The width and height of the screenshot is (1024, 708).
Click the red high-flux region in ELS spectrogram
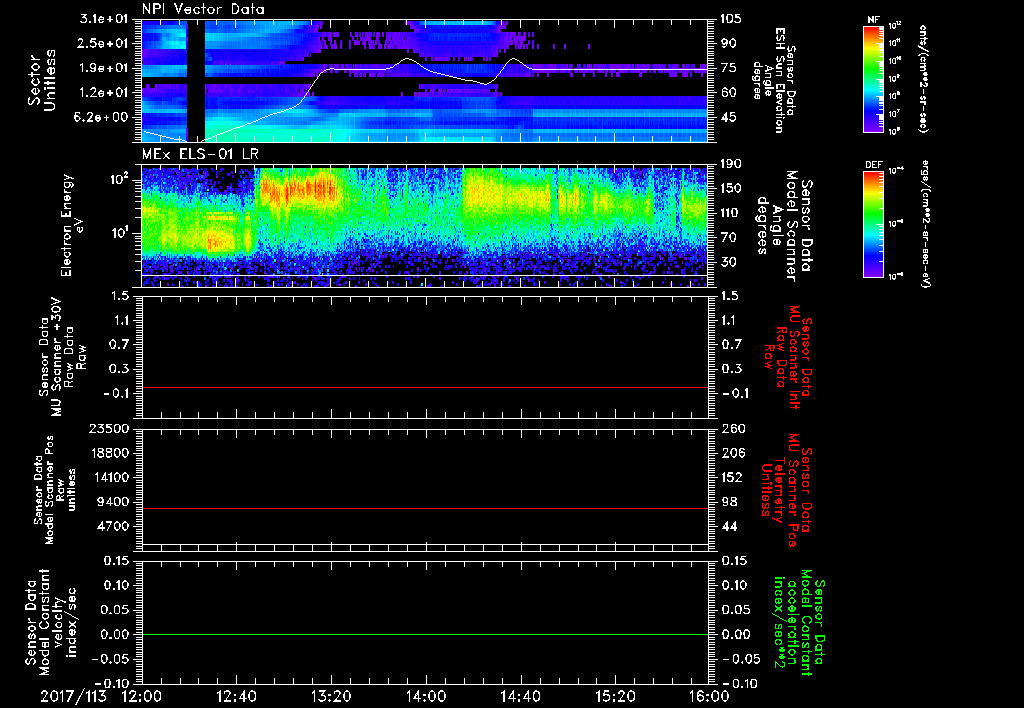[x=298, y=191]
